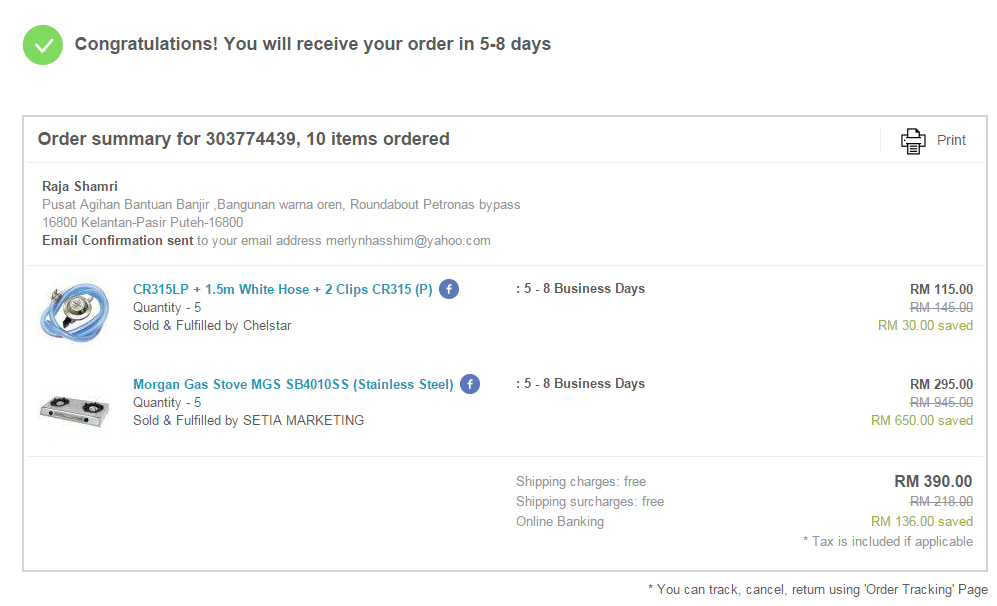Click the RM 650.00 saved text
Viewport: 997px width, 606px height.
point(922,420)
